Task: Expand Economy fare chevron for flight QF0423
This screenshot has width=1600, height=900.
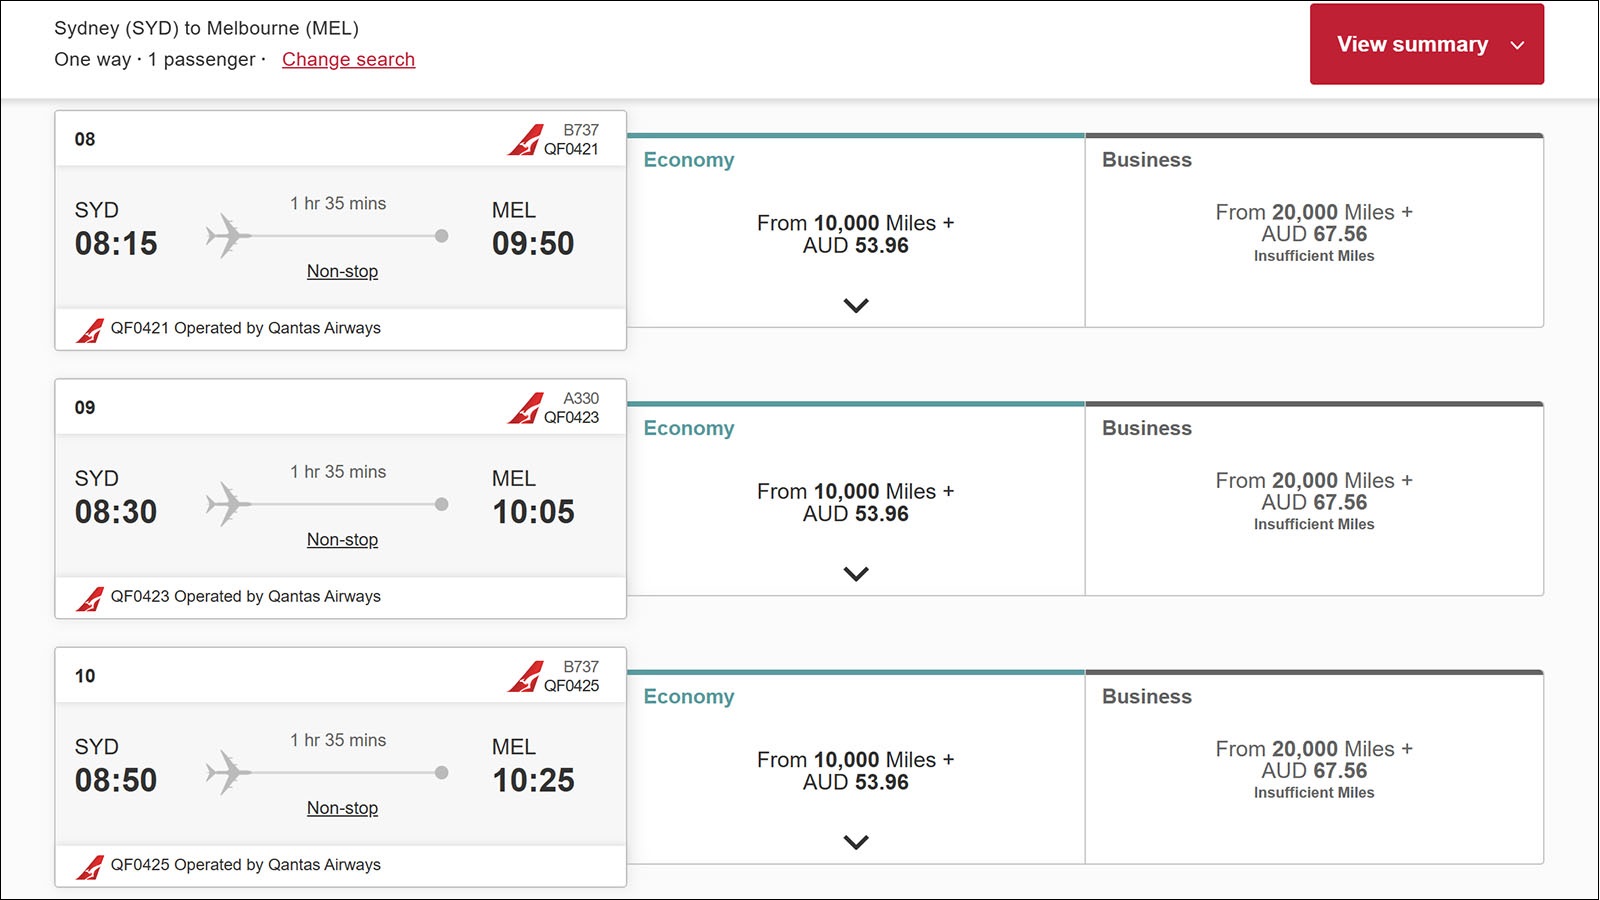Action: pos(856,573)
